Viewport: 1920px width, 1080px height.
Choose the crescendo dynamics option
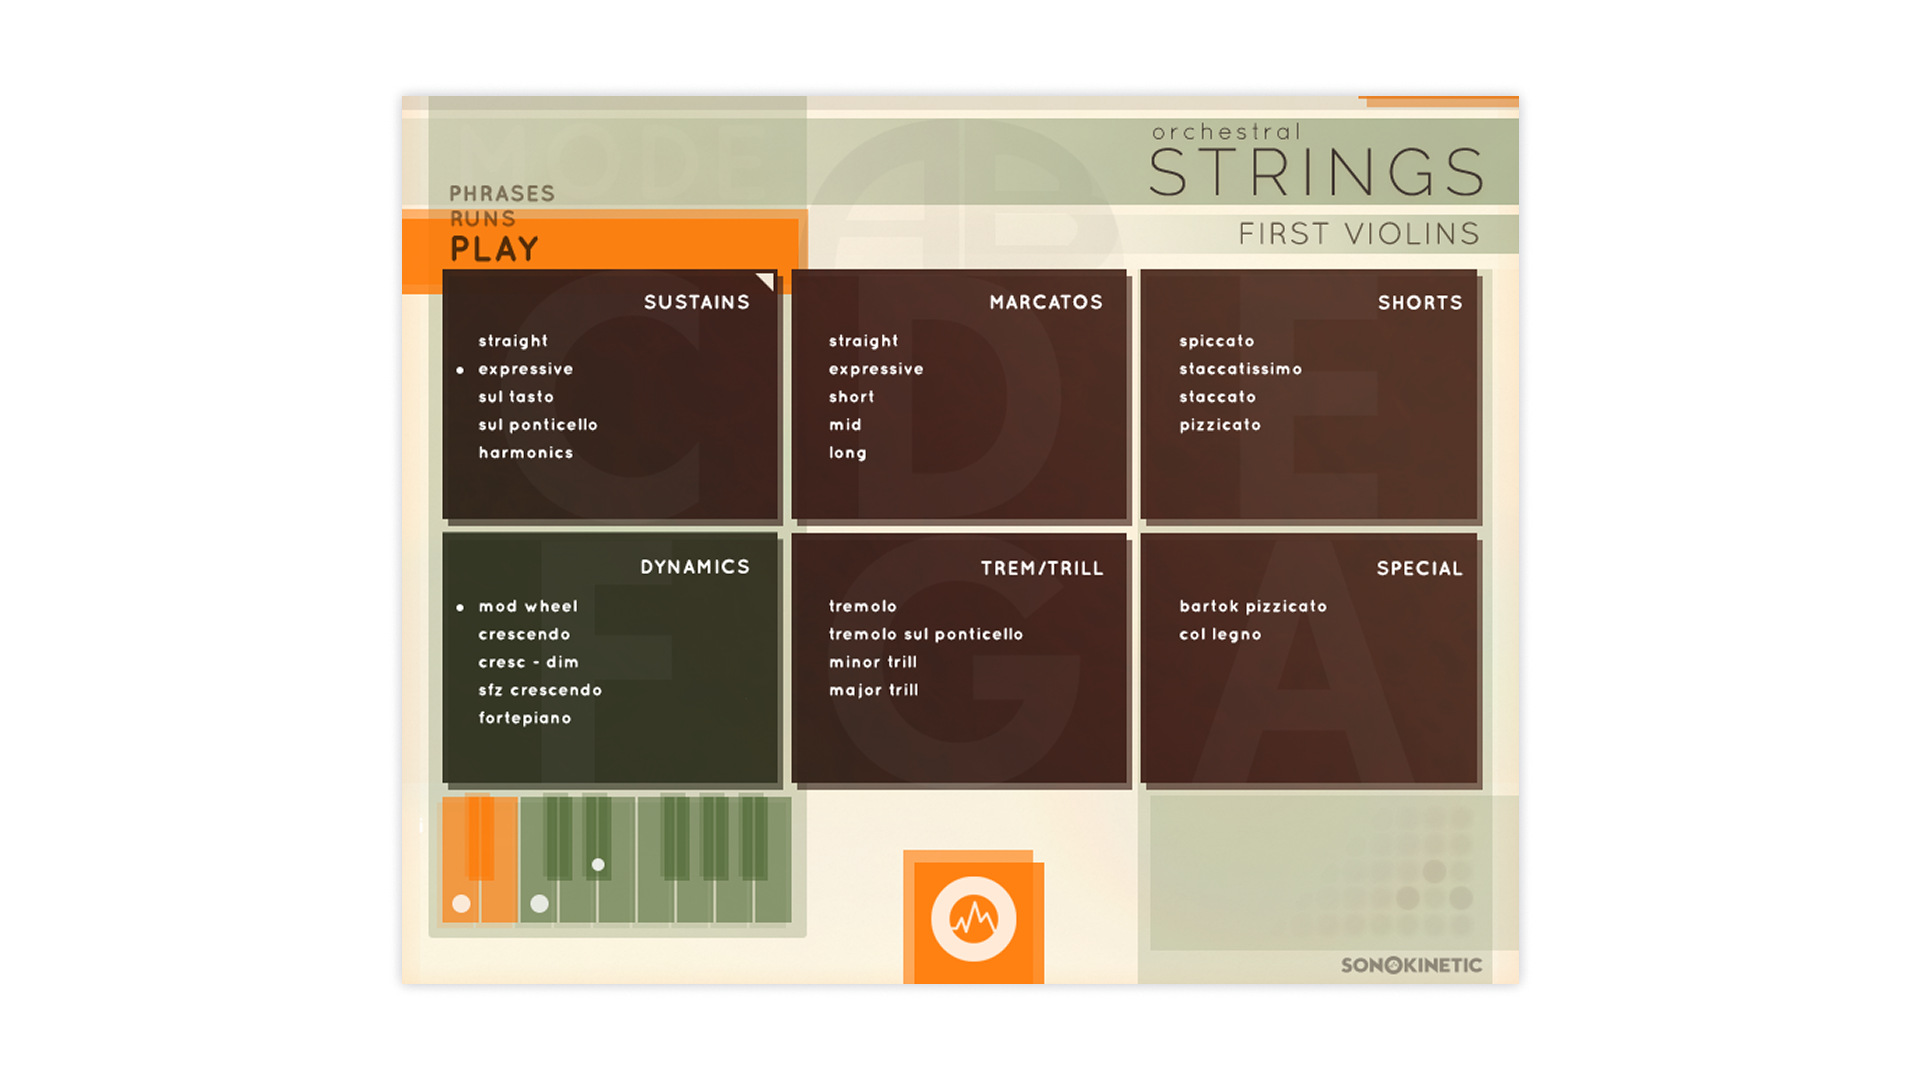click(x=524, y=634)
